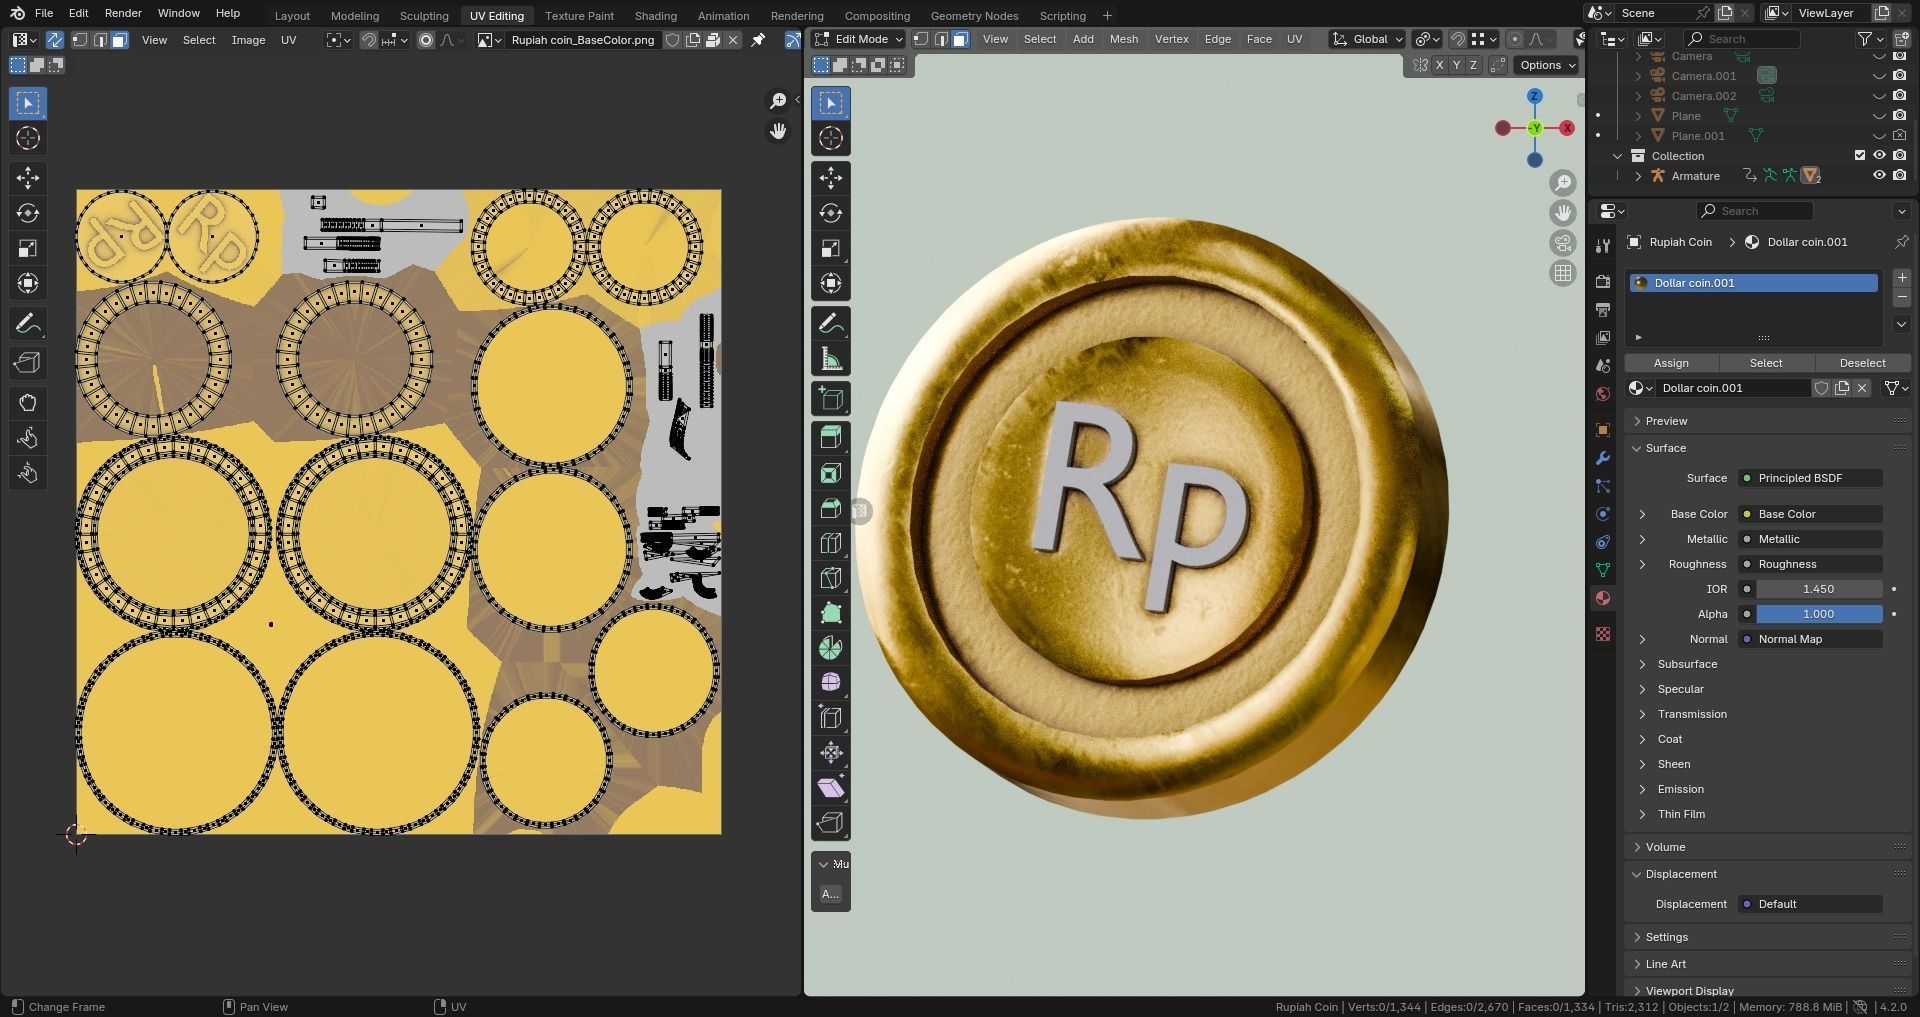The width and height of the screenshot is (1920, 1017).
Task: Add a material slot with plus button
Action: (1902, 278)
